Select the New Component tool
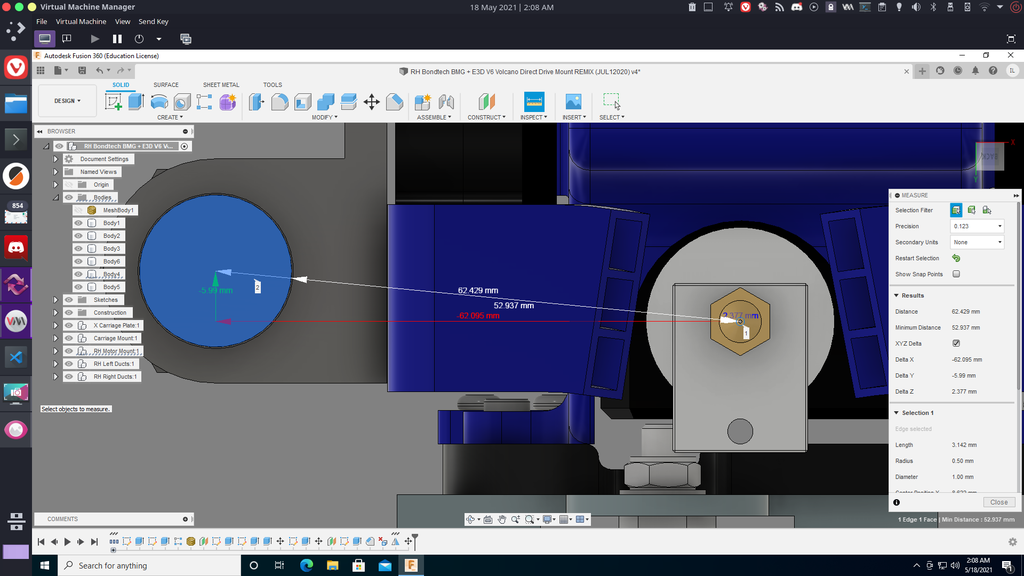 tap(423, 102)
